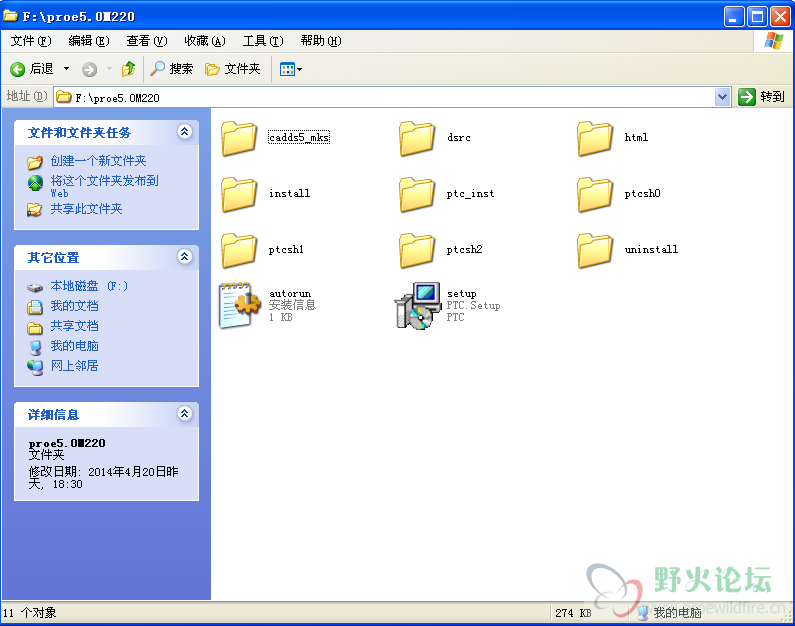Collapse the 详细信息 panel
The width and height of the screenshot is (795, 626).
point(185,414)
